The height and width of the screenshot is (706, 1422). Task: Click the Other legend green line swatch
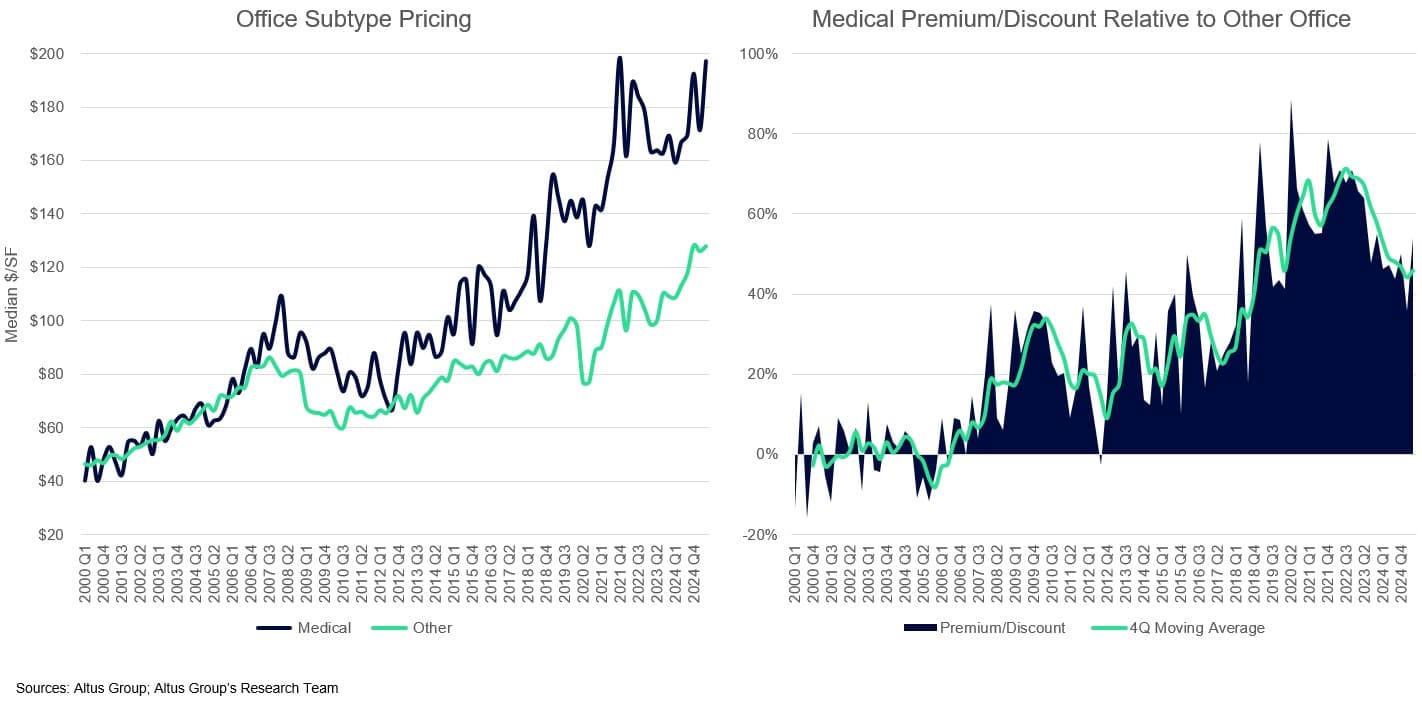pyautogui.click(x=390, y=628)
